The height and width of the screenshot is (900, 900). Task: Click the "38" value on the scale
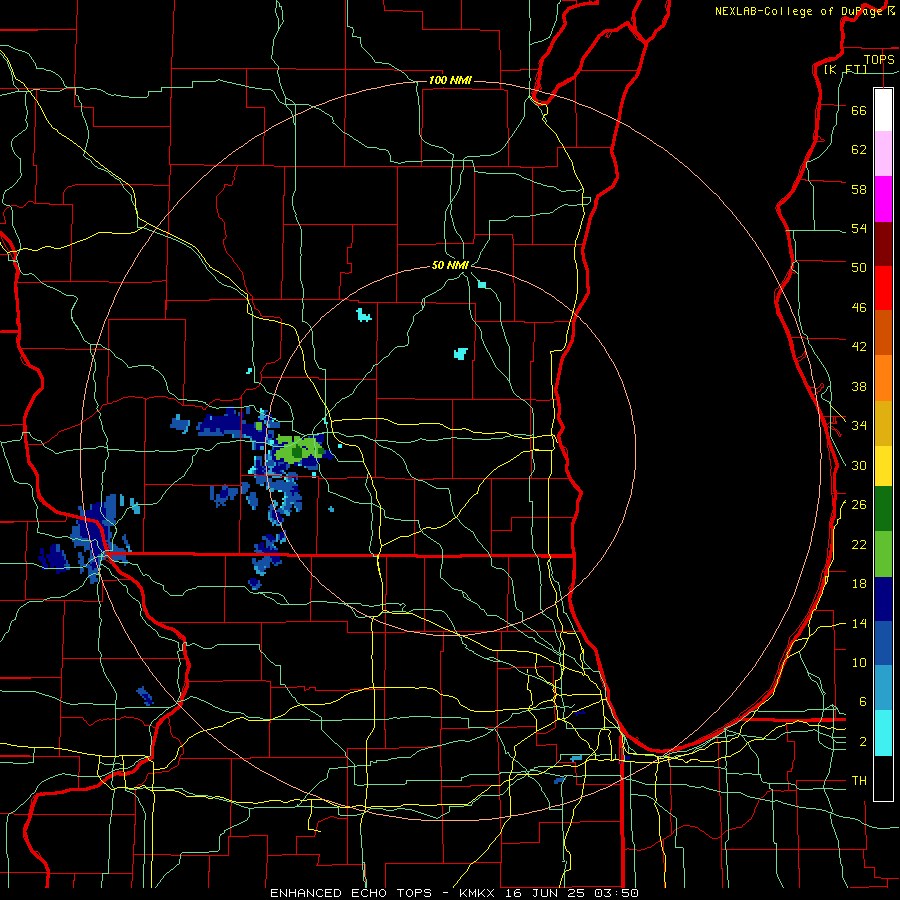tap(859, 386)
